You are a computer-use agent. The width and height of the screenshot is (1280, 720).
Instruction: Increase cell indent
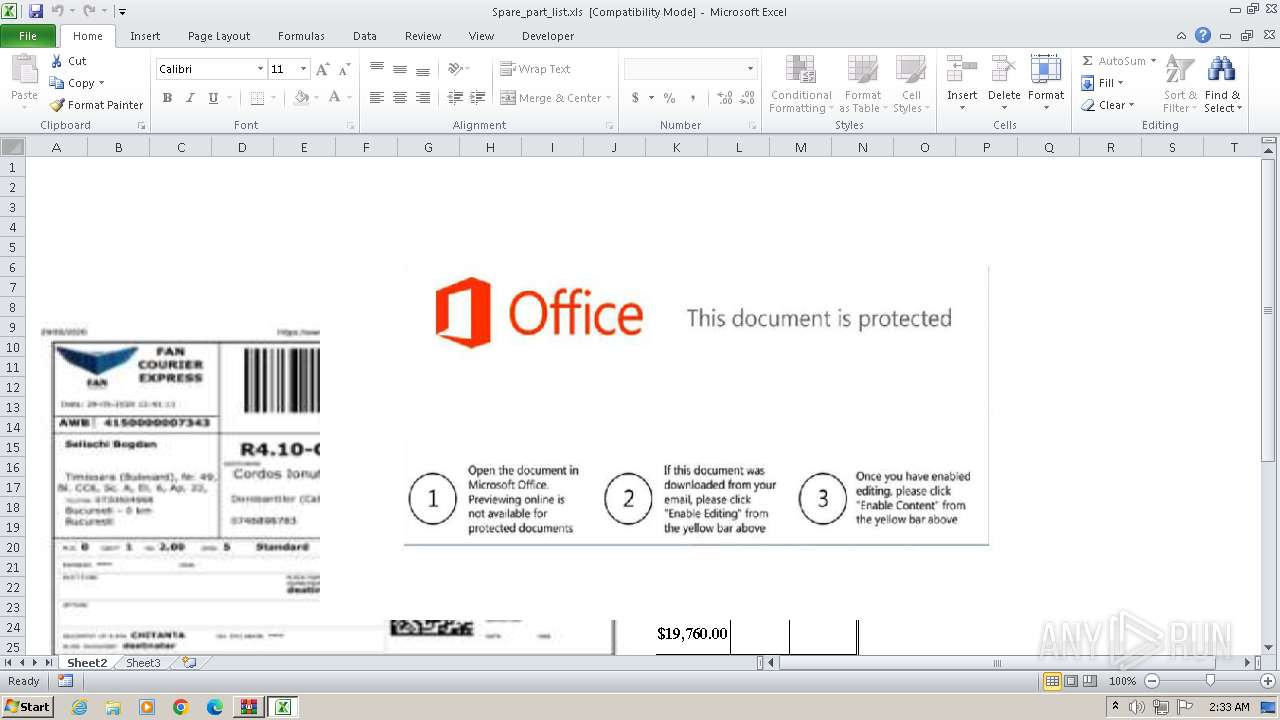[x=478, y=98]
